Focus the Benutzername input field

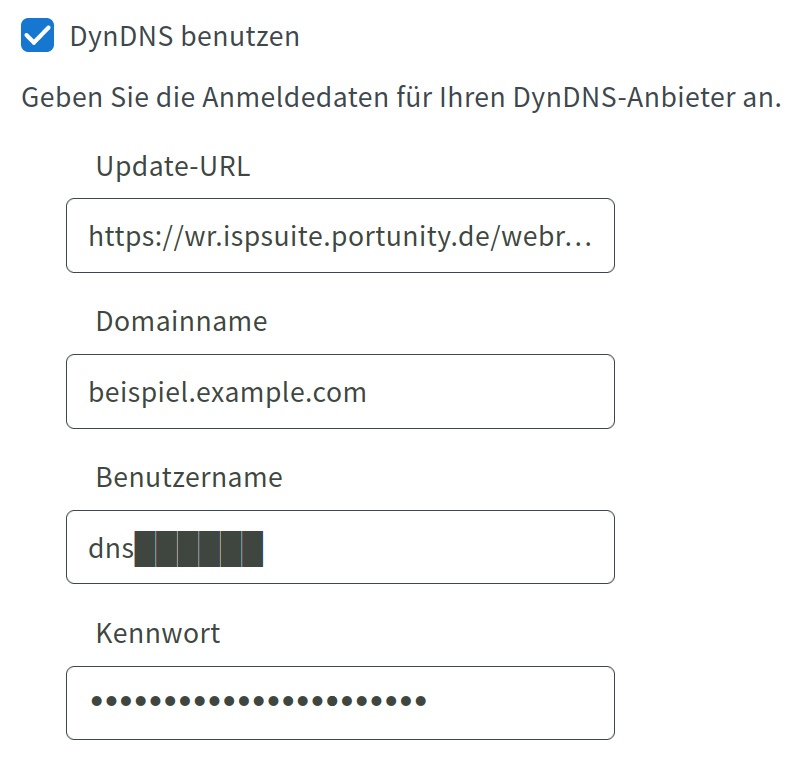[340, 548]
